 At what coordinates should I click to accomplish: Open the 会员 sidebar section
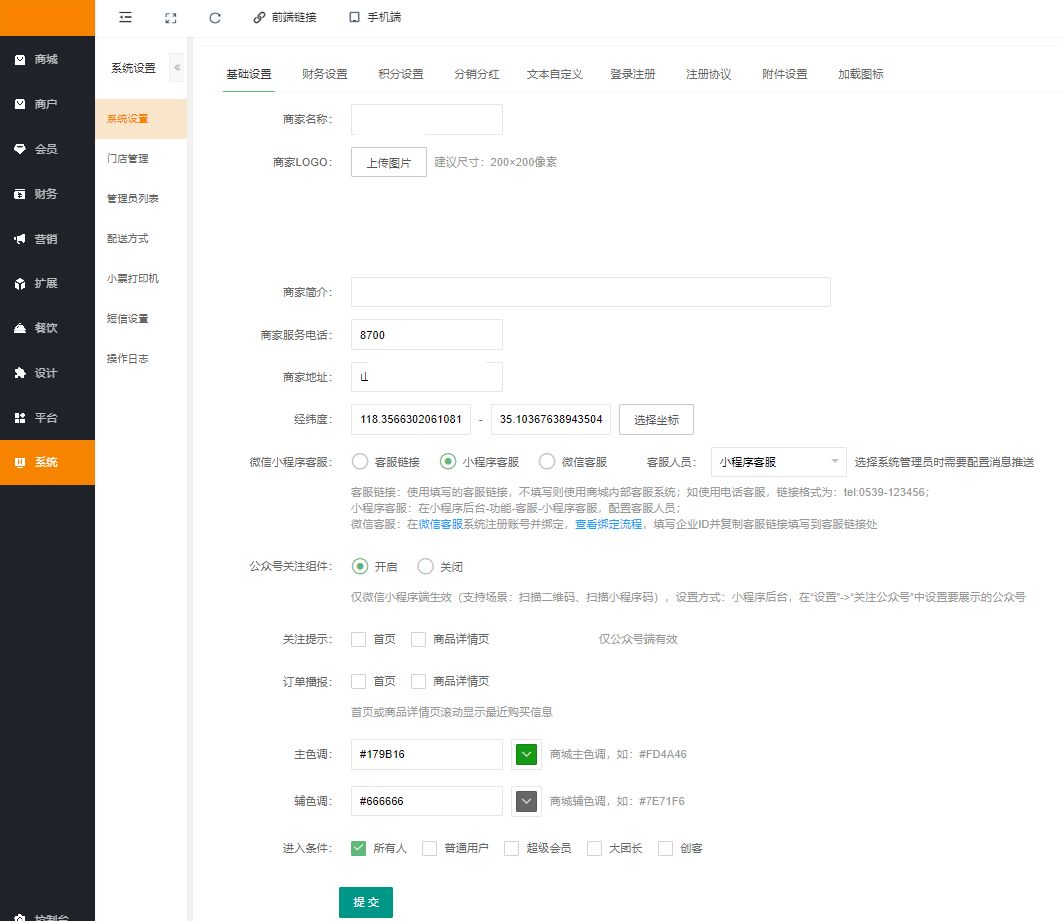point(46,149)
